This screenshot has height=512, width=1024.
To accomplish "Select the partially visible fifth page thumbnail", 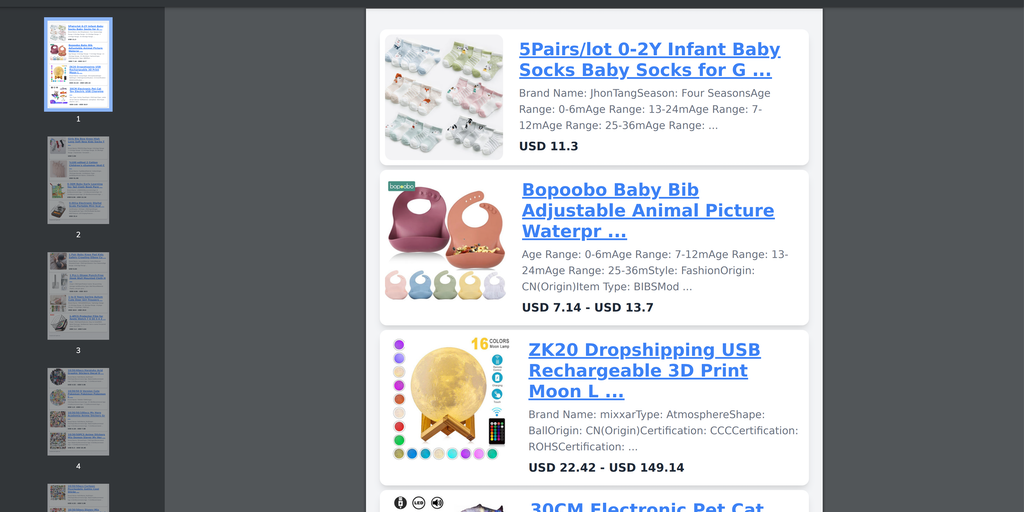I will [x=78, y=498].
